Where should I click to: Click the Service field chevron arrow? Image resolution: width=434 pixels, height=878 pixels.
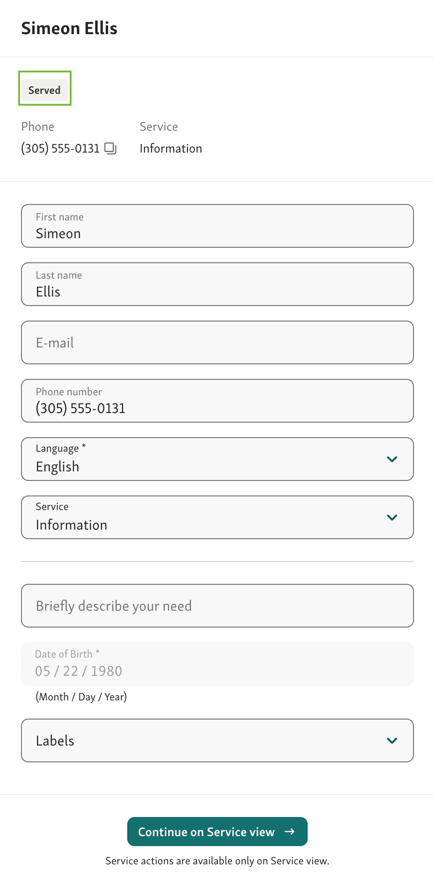pyautogui.click(x=392, y=517)
